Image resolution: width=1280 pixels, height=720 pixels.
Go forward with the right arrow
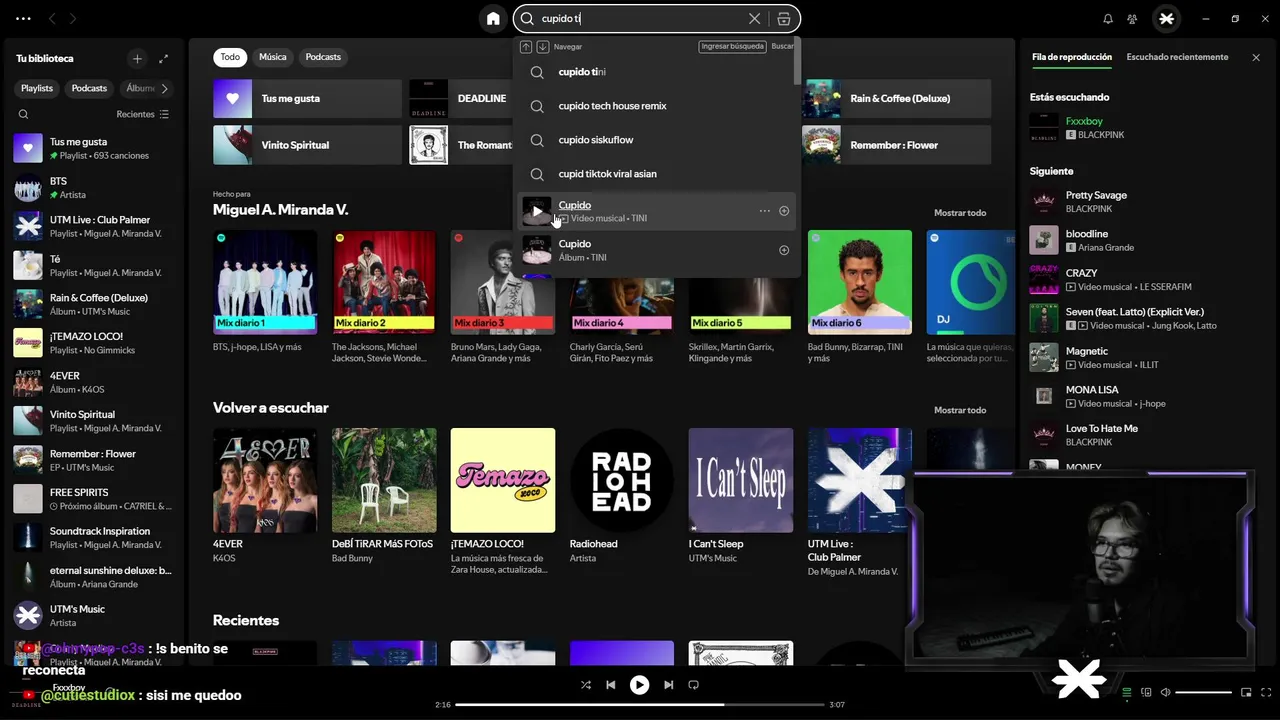coord(73,18)
